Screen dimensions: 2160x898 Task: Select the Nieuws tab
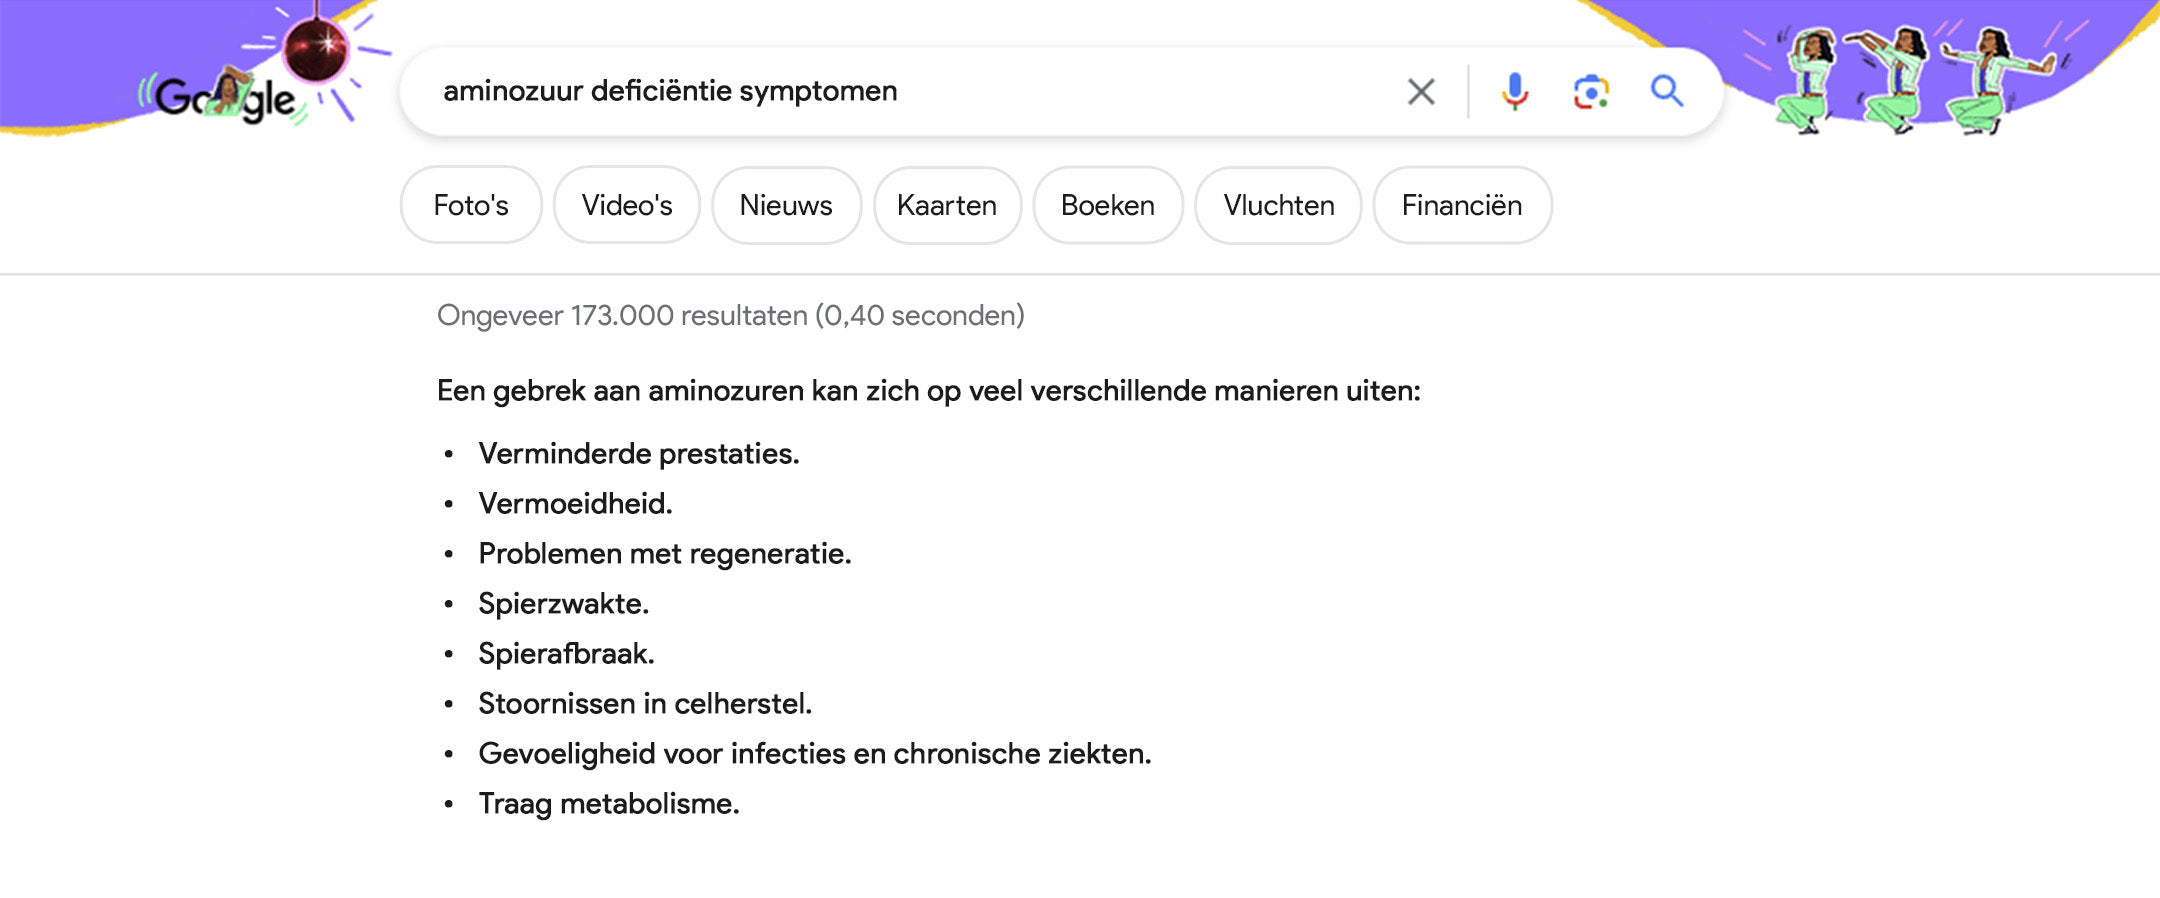[x=786, y=205]
